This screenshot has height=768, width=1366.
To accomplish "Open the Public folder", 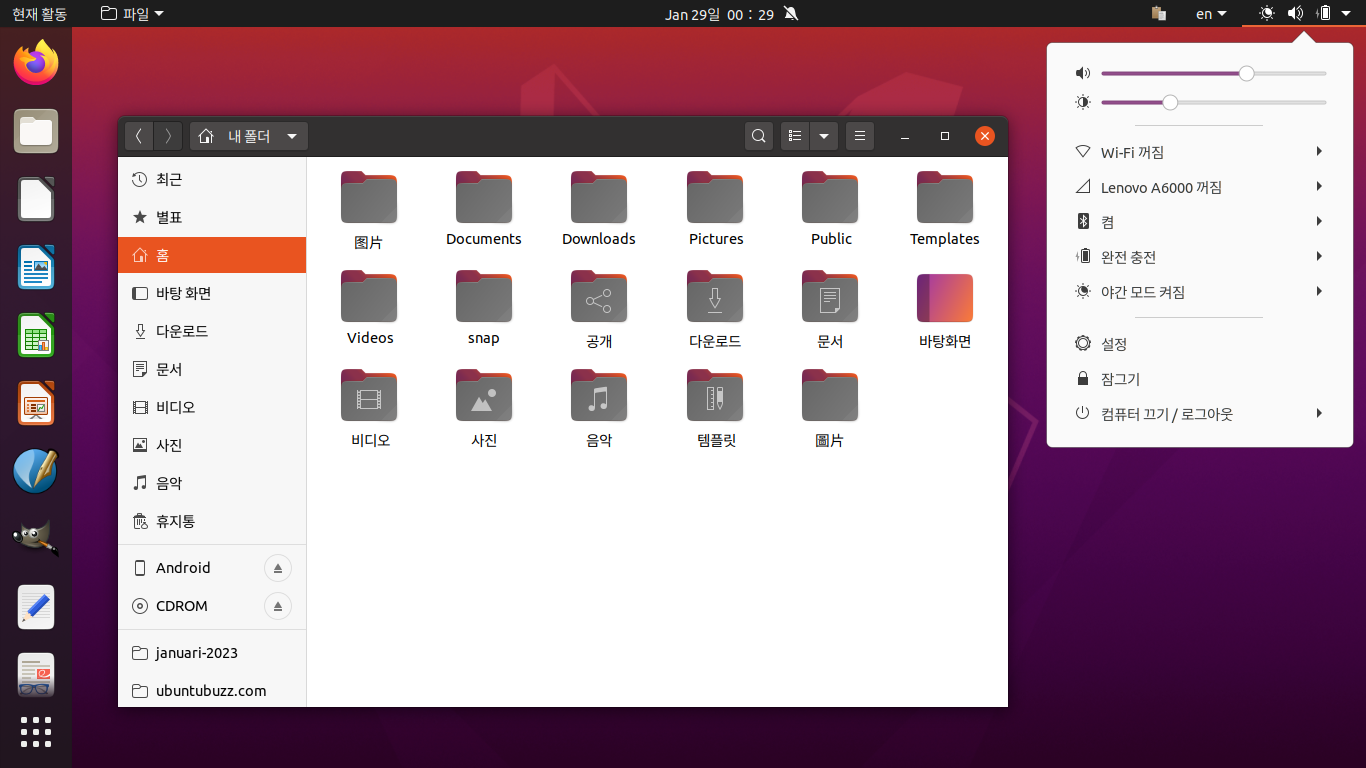I will (x=830, y=198).
